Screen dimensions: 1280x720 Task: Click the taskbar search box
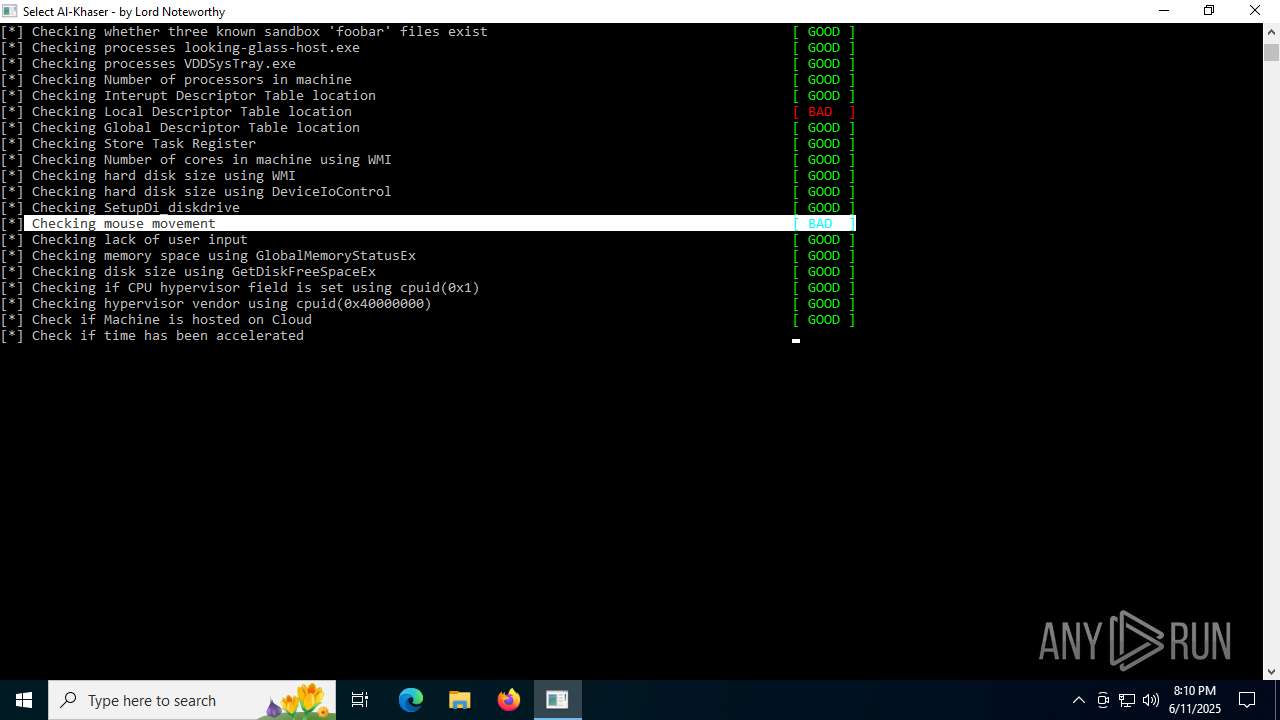(192, 700)
